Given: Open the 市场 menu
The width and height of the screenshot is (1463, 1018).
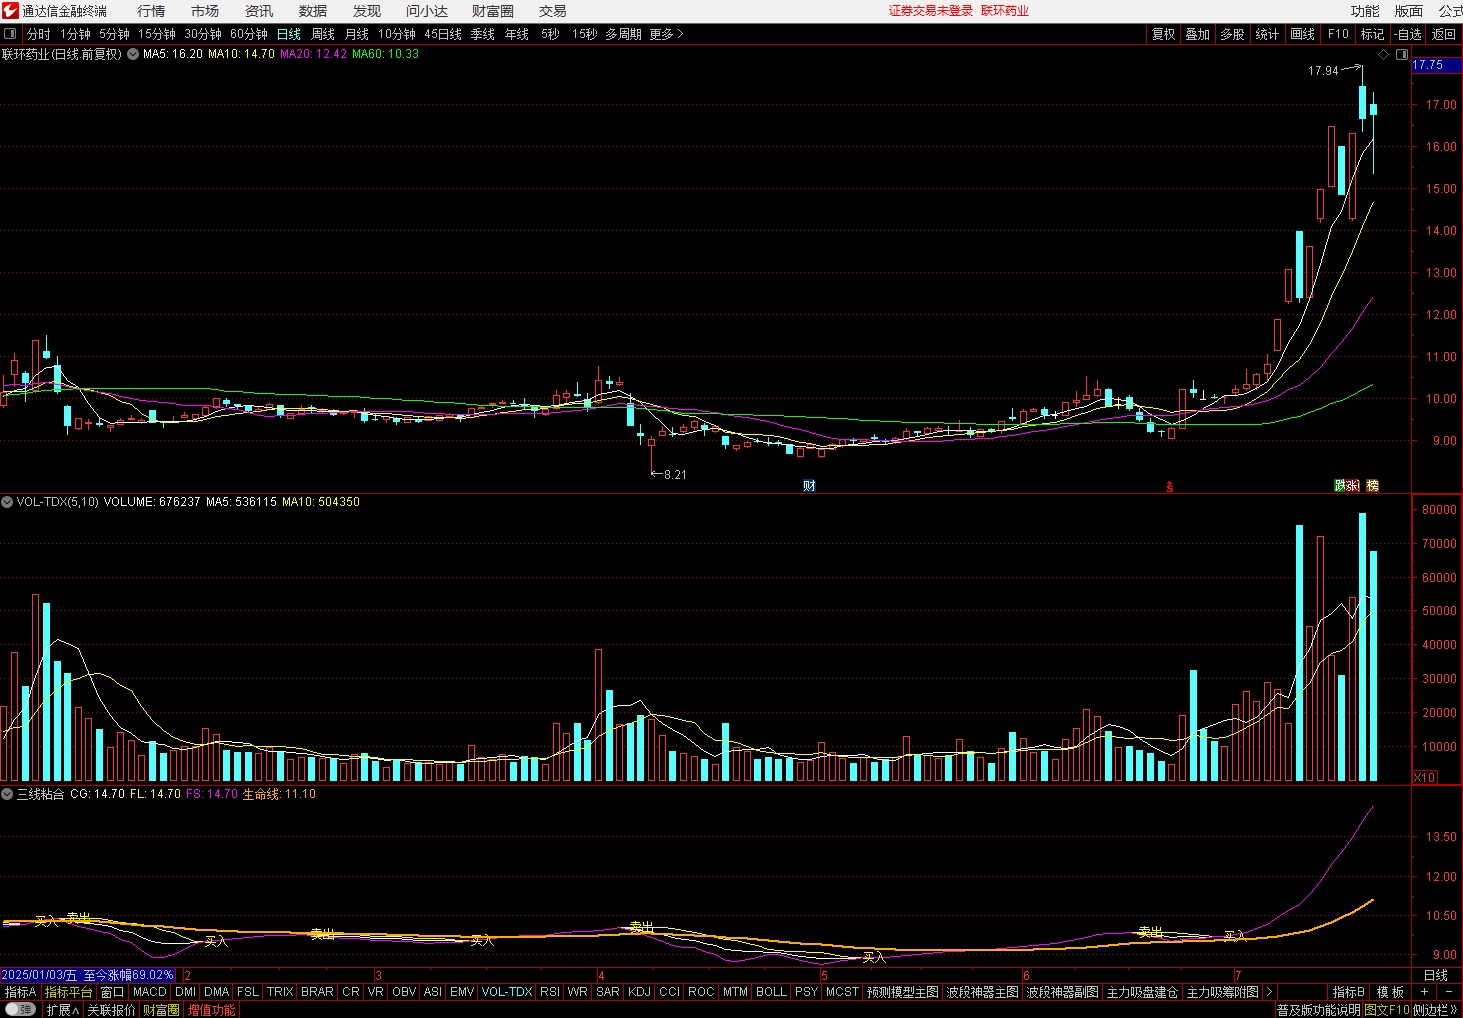Looking at the screenshot, I should 205,11.
